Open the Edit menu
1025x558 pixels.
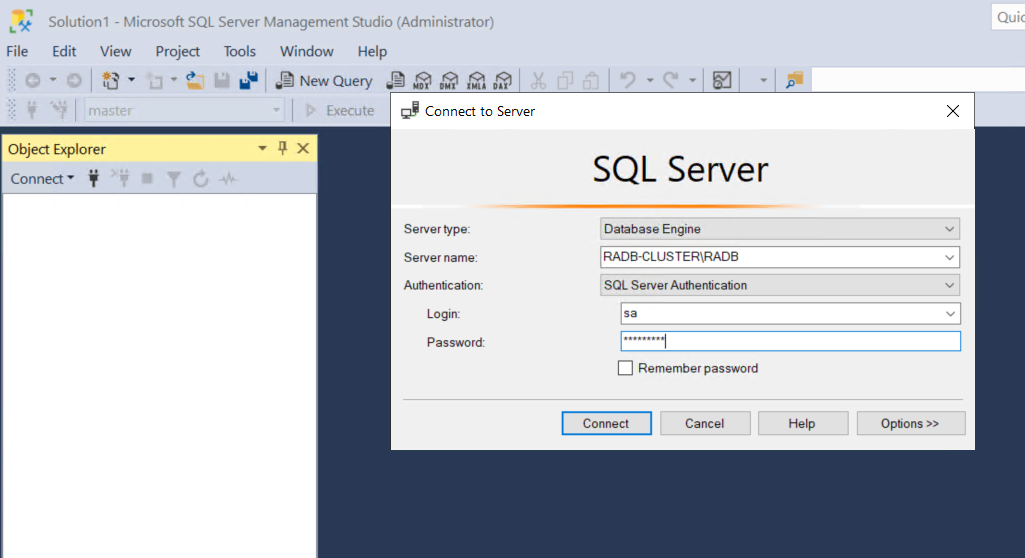[x=64, y=51]
